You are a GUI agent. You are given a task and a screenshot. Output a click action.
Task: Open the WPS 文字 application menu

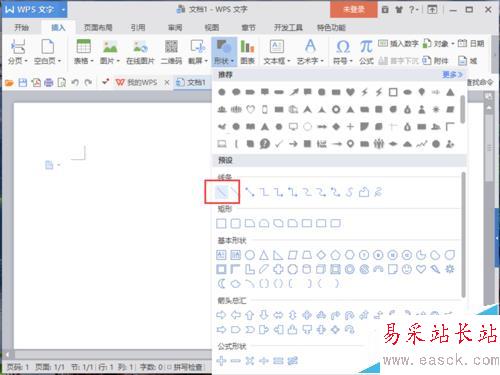point(35,9)
